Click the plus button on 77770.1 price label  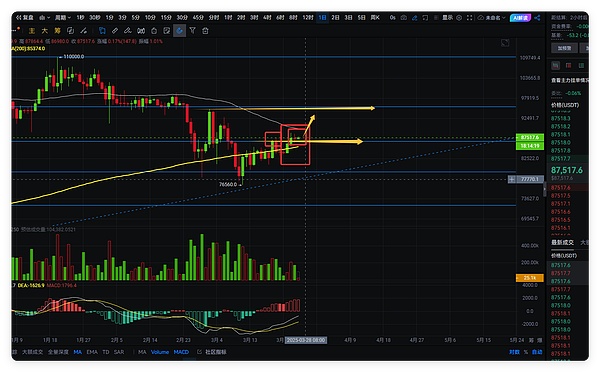tap(512, 179)
